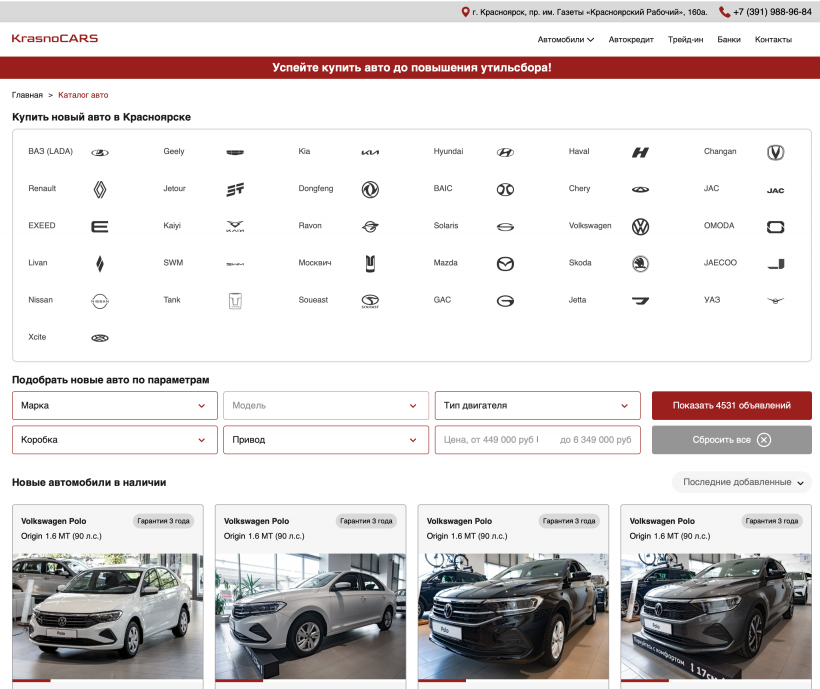The image size is (820, 689).
Task: Click the Kia logo icon
Action: (x=370, y=152)
